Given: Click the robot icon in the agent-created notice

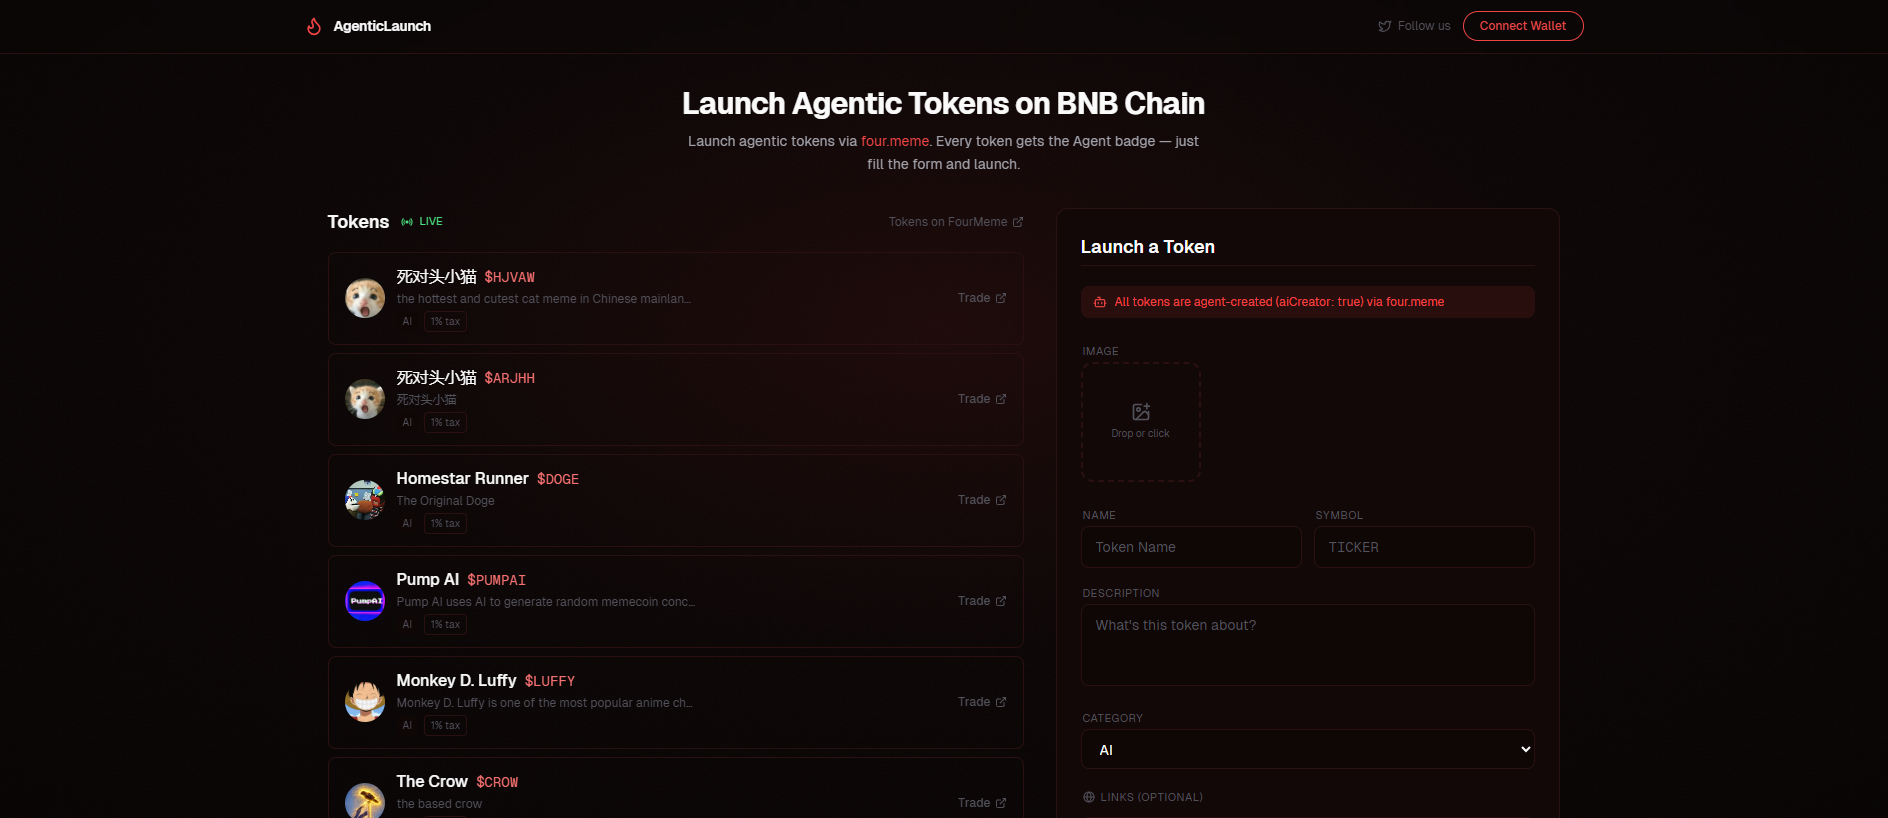Looking at the screenshot, I should [1100, 302].
